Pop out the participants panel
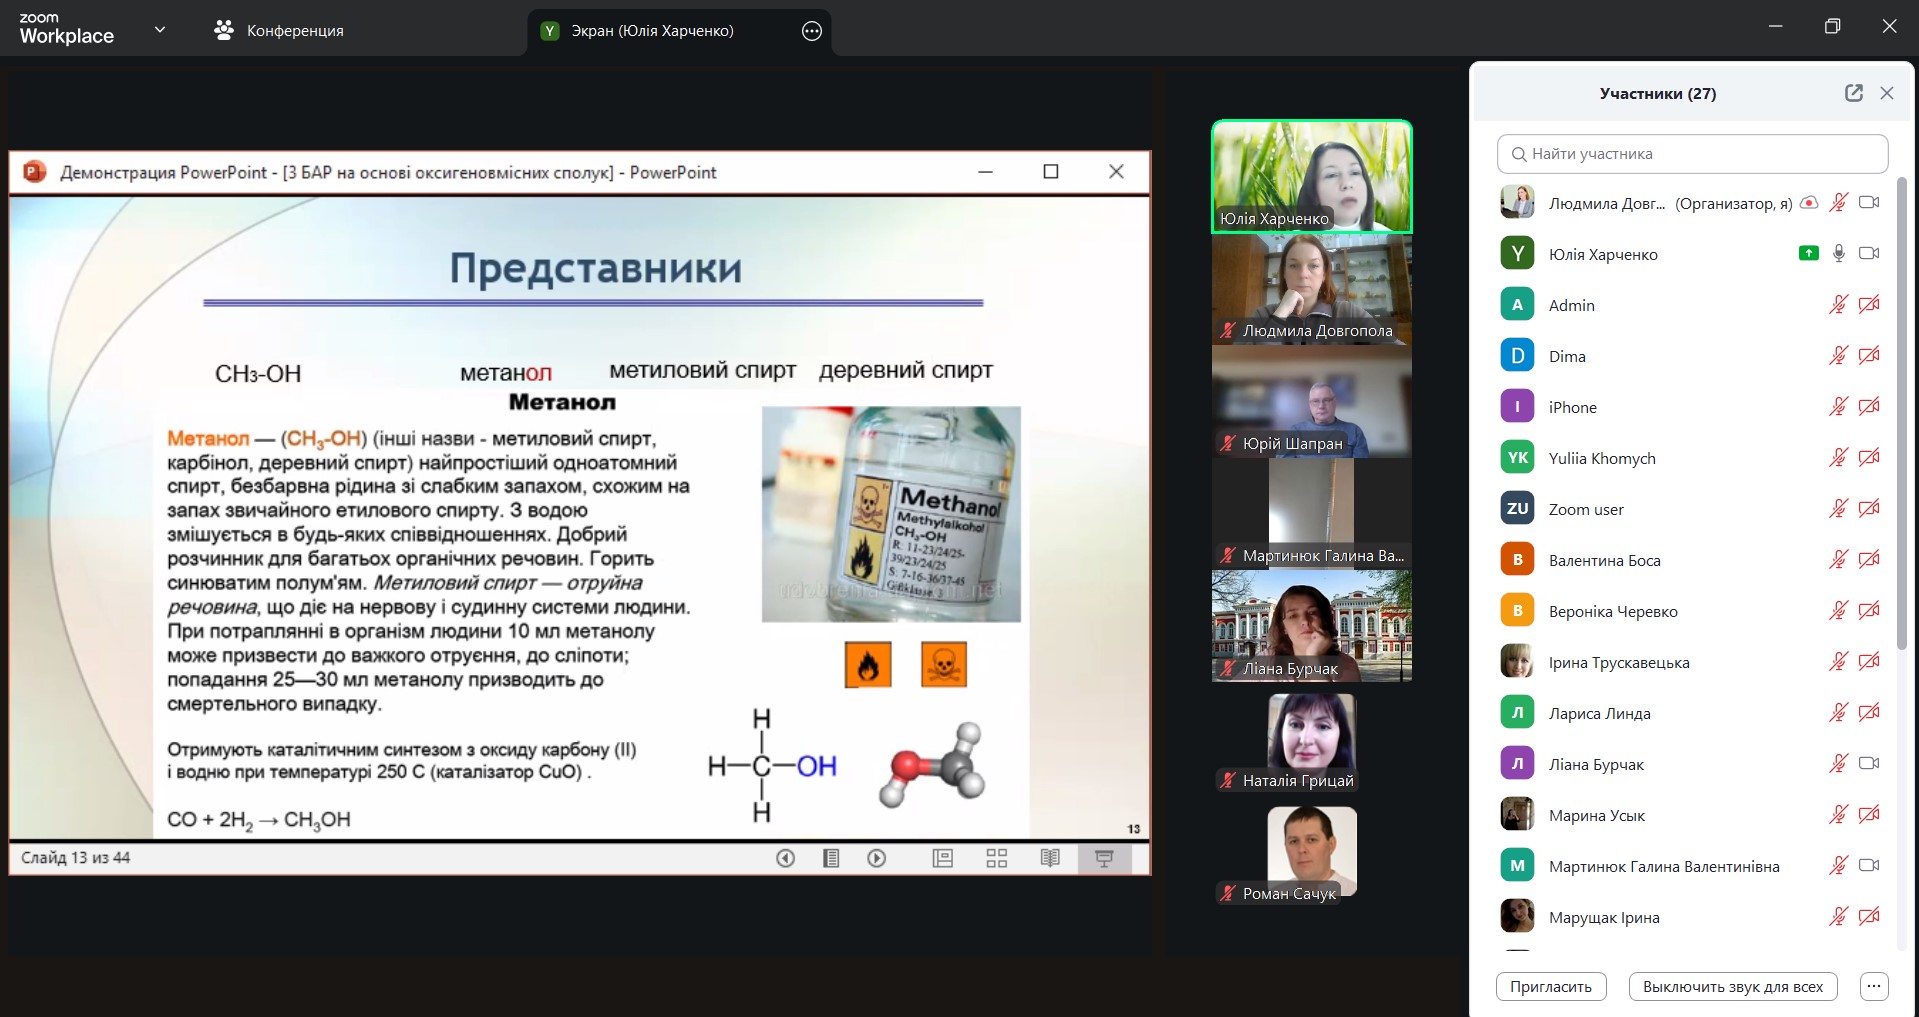 pos(1853,93)
